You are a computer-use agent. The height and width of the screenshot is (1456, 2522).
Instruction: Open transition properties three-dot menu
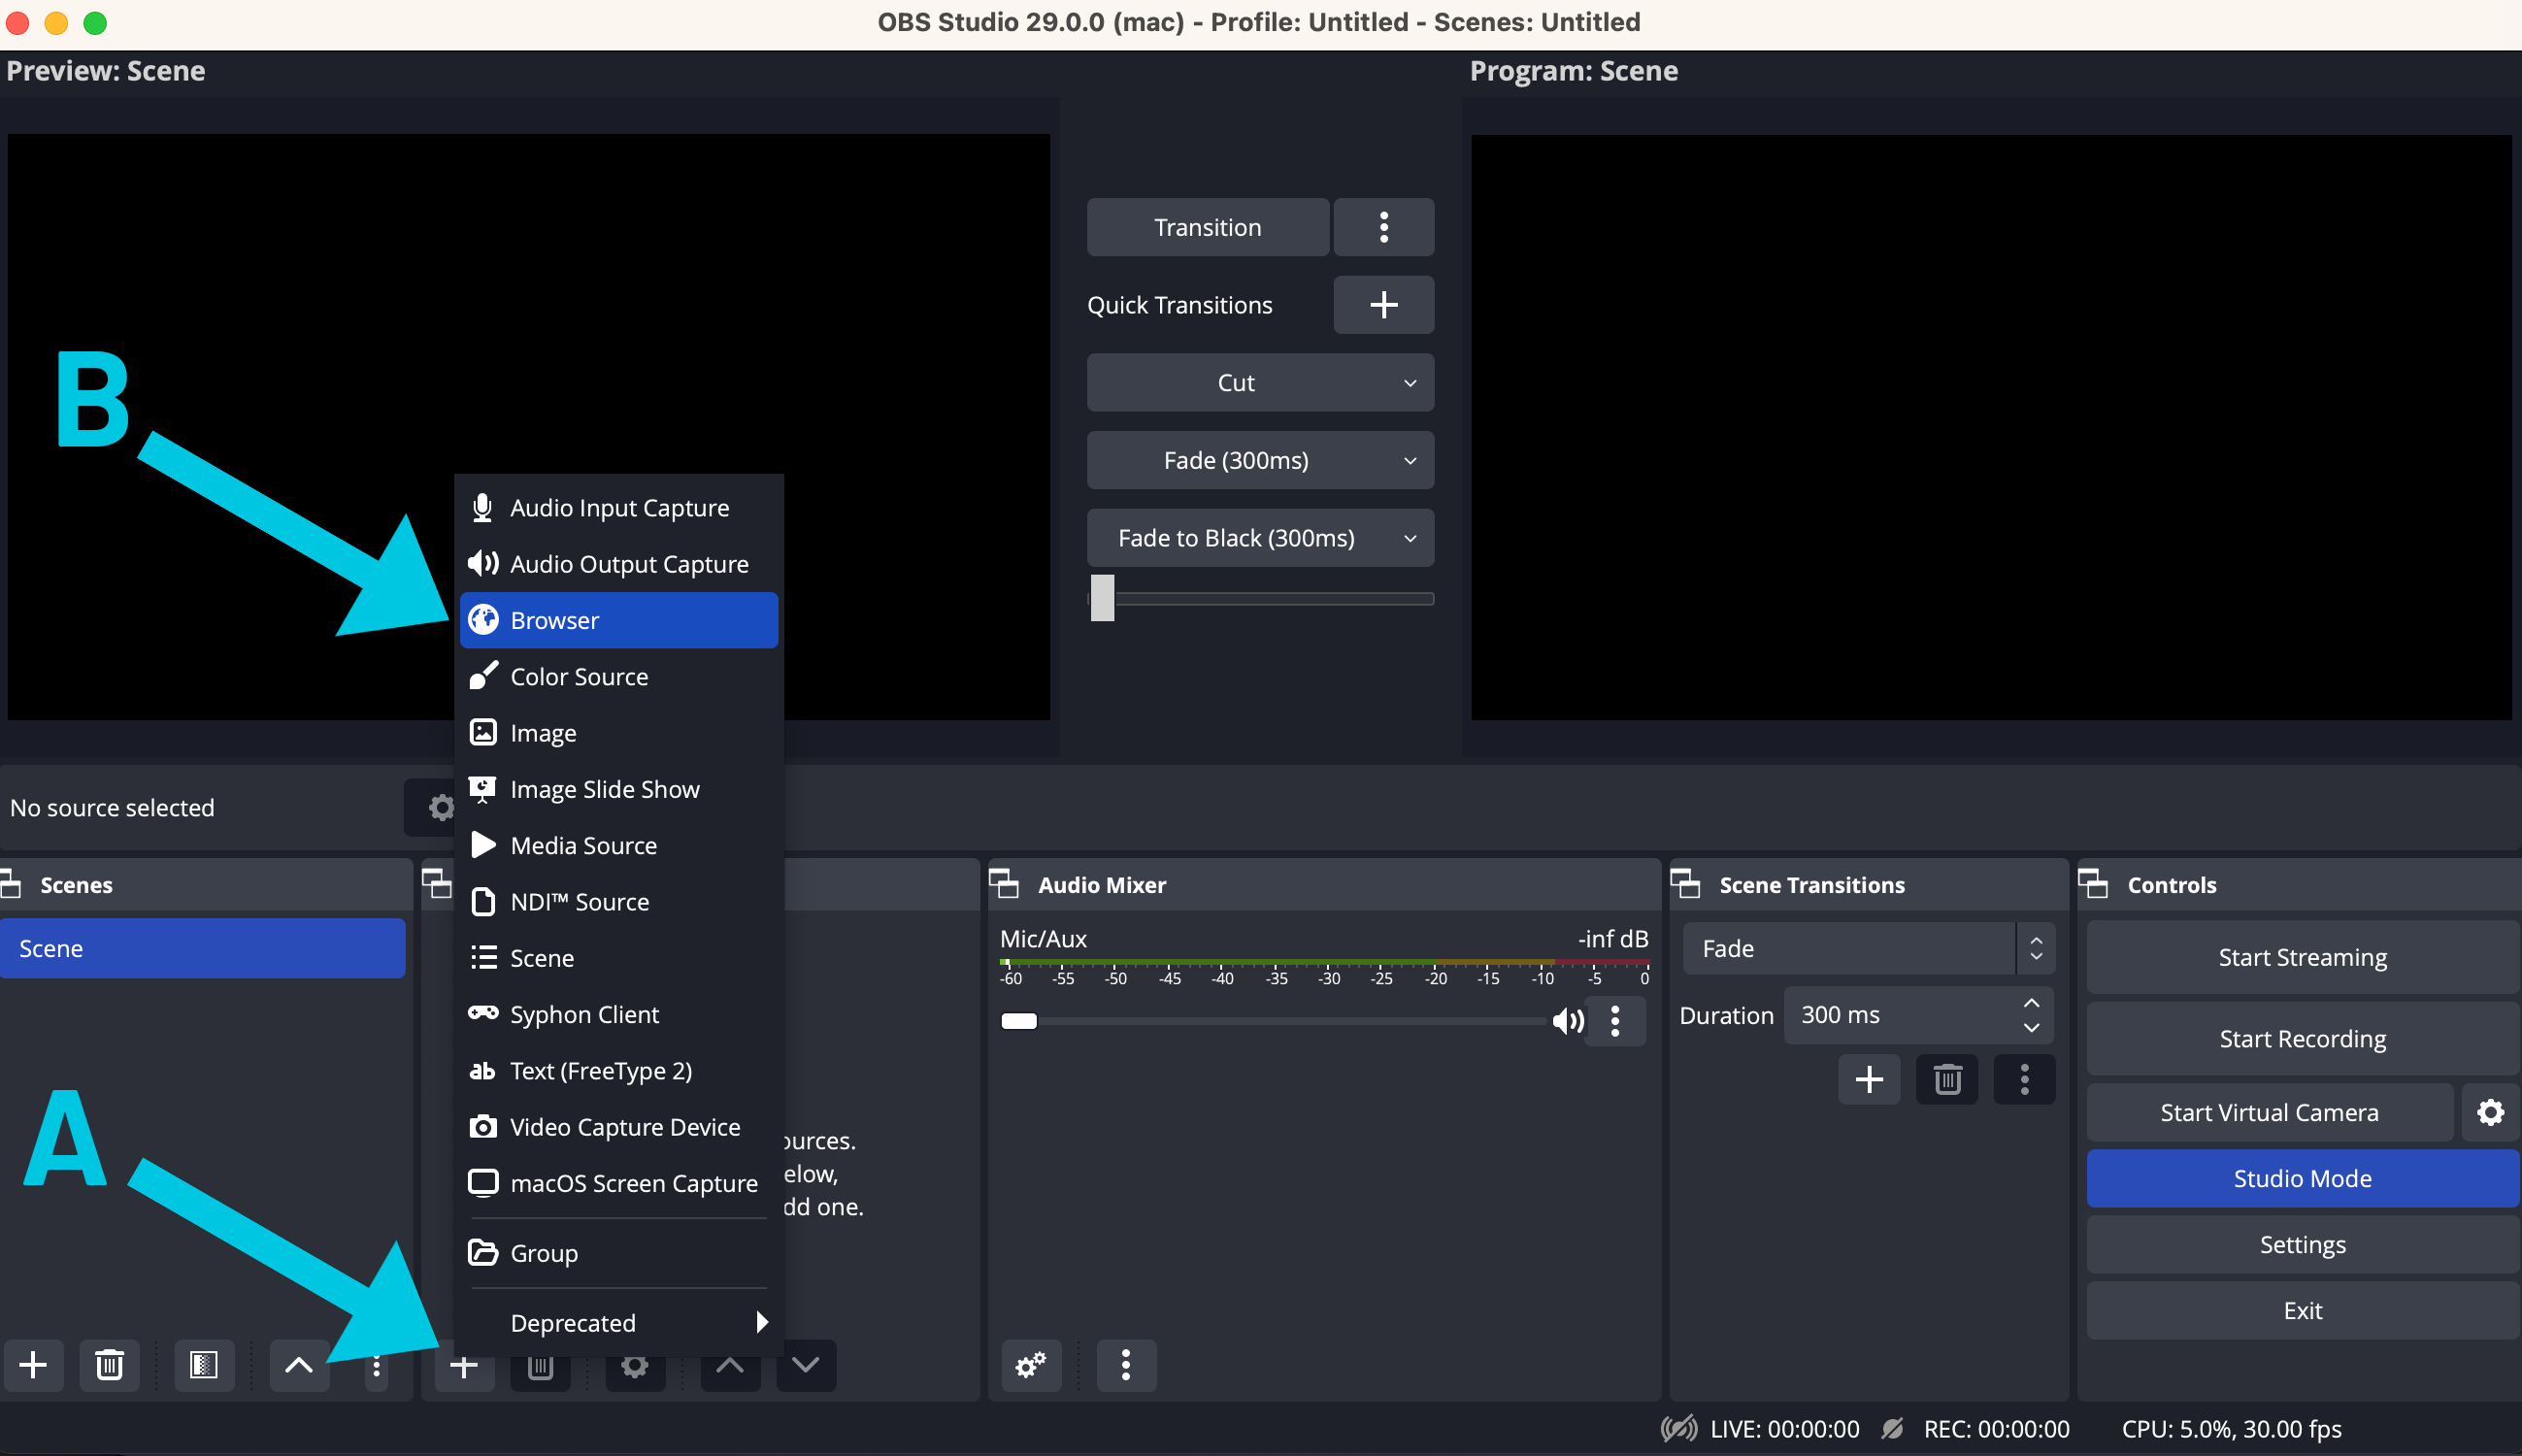coord(2025,1079)
